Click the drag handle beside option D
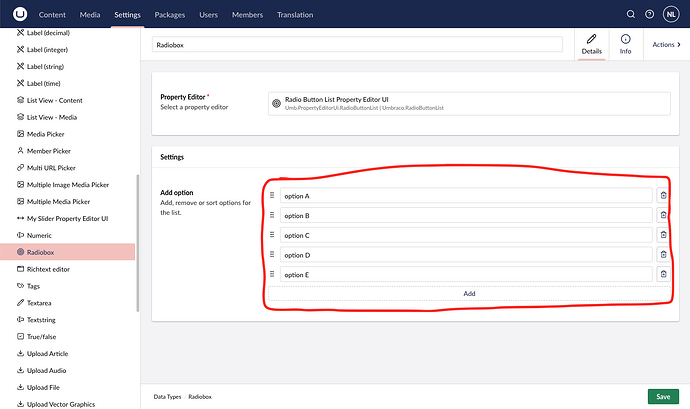Screen dimensions: 690x409 click(x=272, y=254)
